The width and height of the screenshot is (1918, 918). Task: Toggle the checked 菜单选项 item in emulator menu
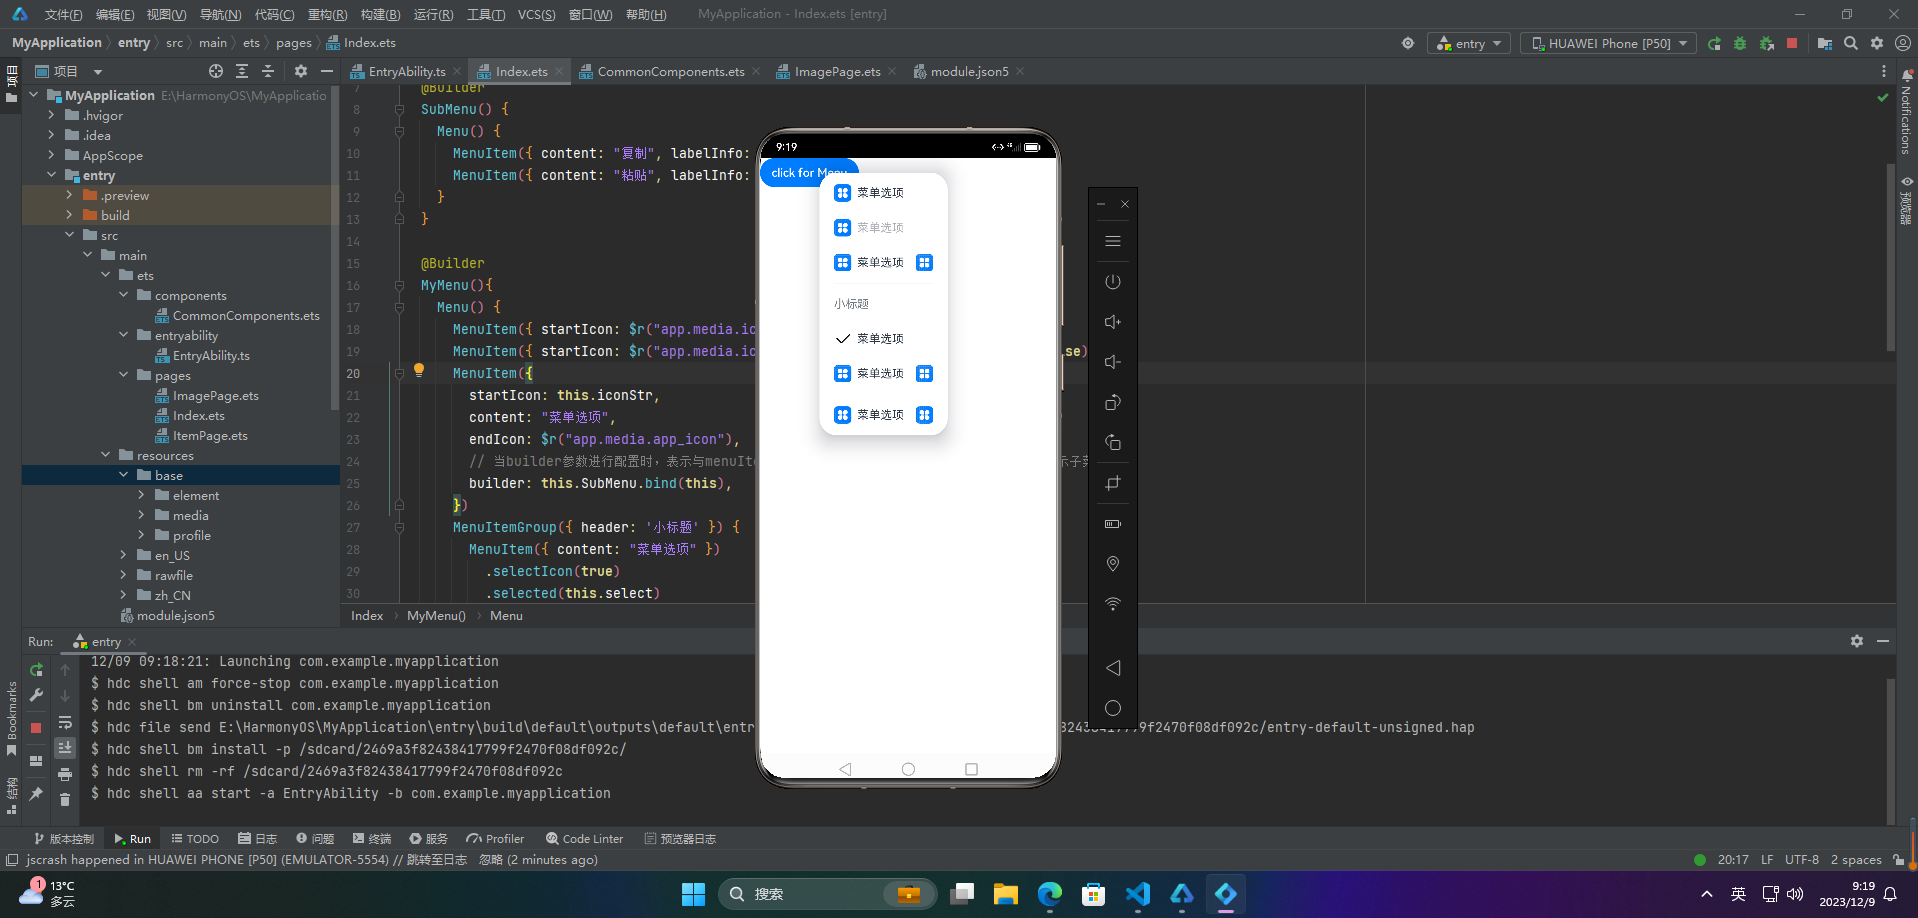883,339
